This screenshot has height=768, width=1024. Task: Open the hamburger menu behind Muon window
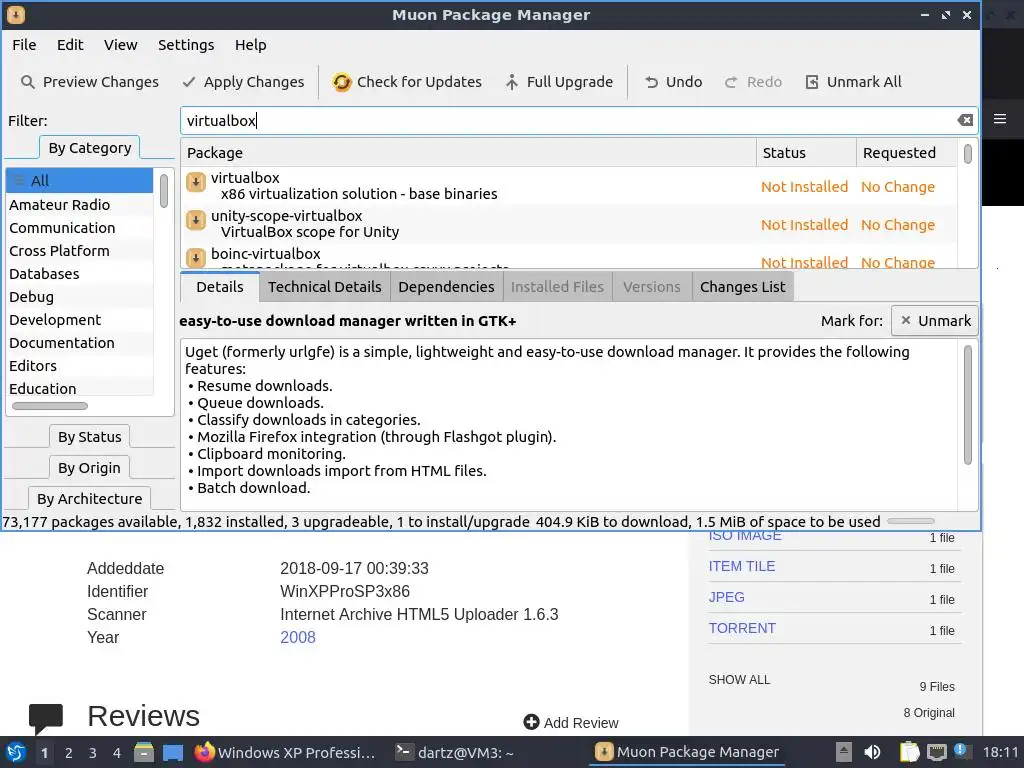(x=999, y=119)
